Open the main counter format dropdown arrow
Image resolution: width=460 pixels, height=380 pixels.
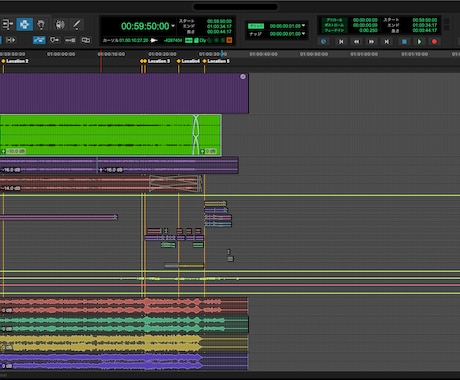173,26
